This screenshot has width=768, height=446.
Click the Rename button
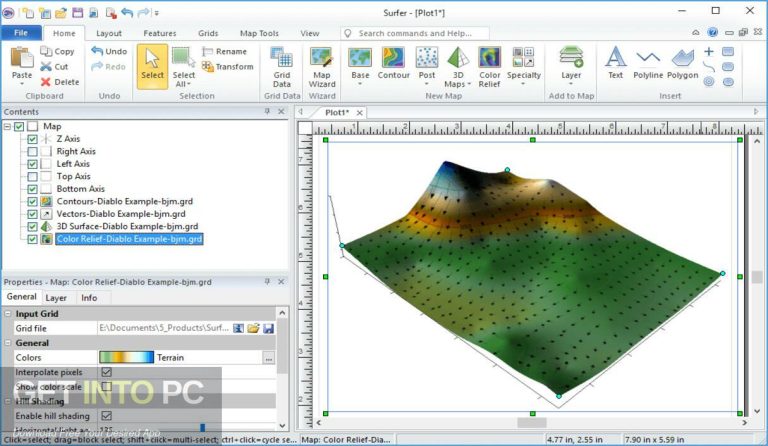(x=224, y=51)
